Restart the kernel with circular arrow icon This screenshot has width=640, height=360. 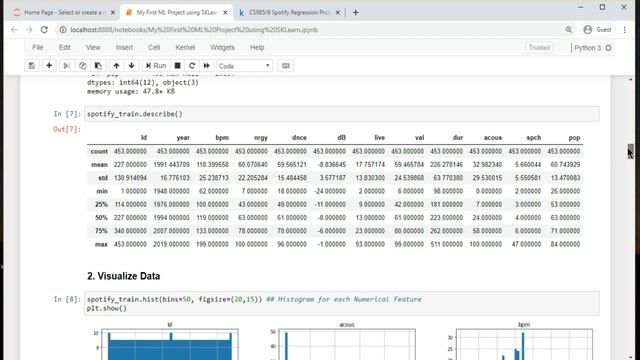point(192,66)
